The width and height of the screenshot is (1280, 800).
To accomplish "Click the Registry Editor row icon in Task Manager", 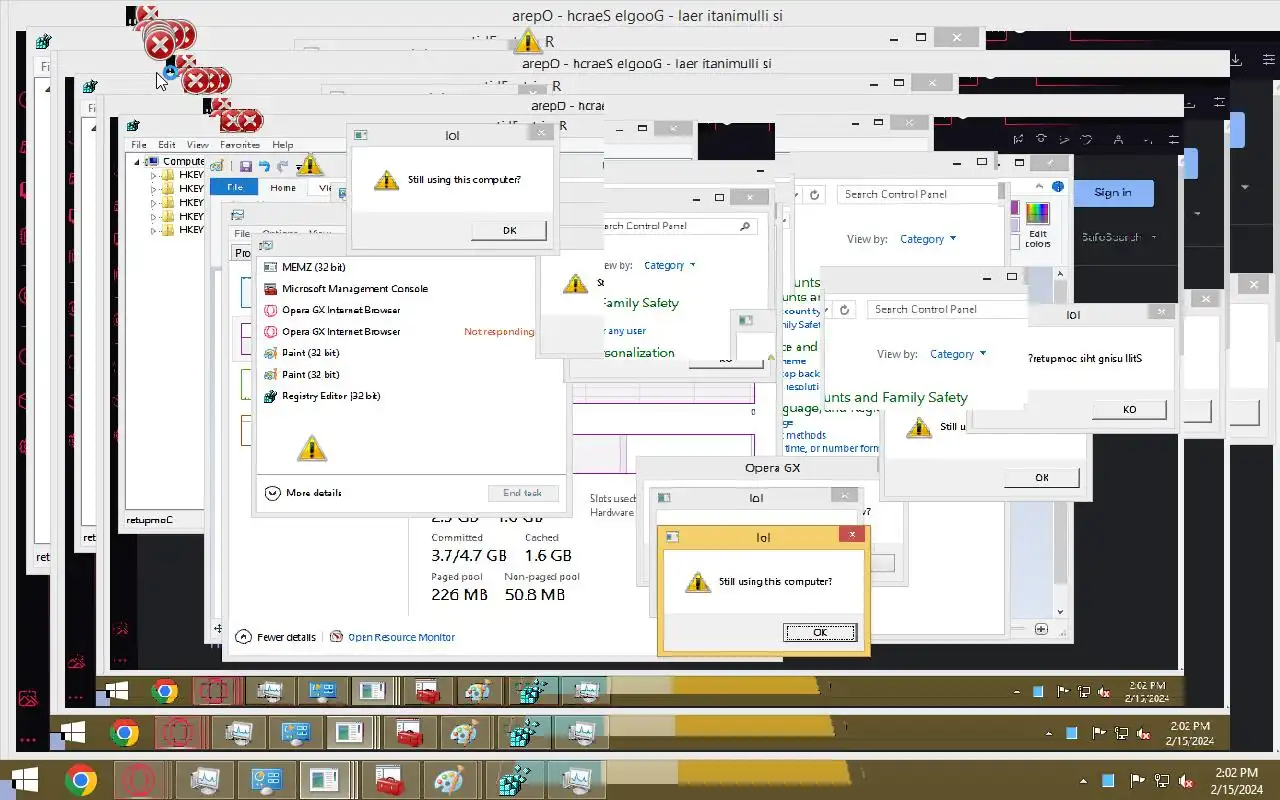I will coord(270,396).
